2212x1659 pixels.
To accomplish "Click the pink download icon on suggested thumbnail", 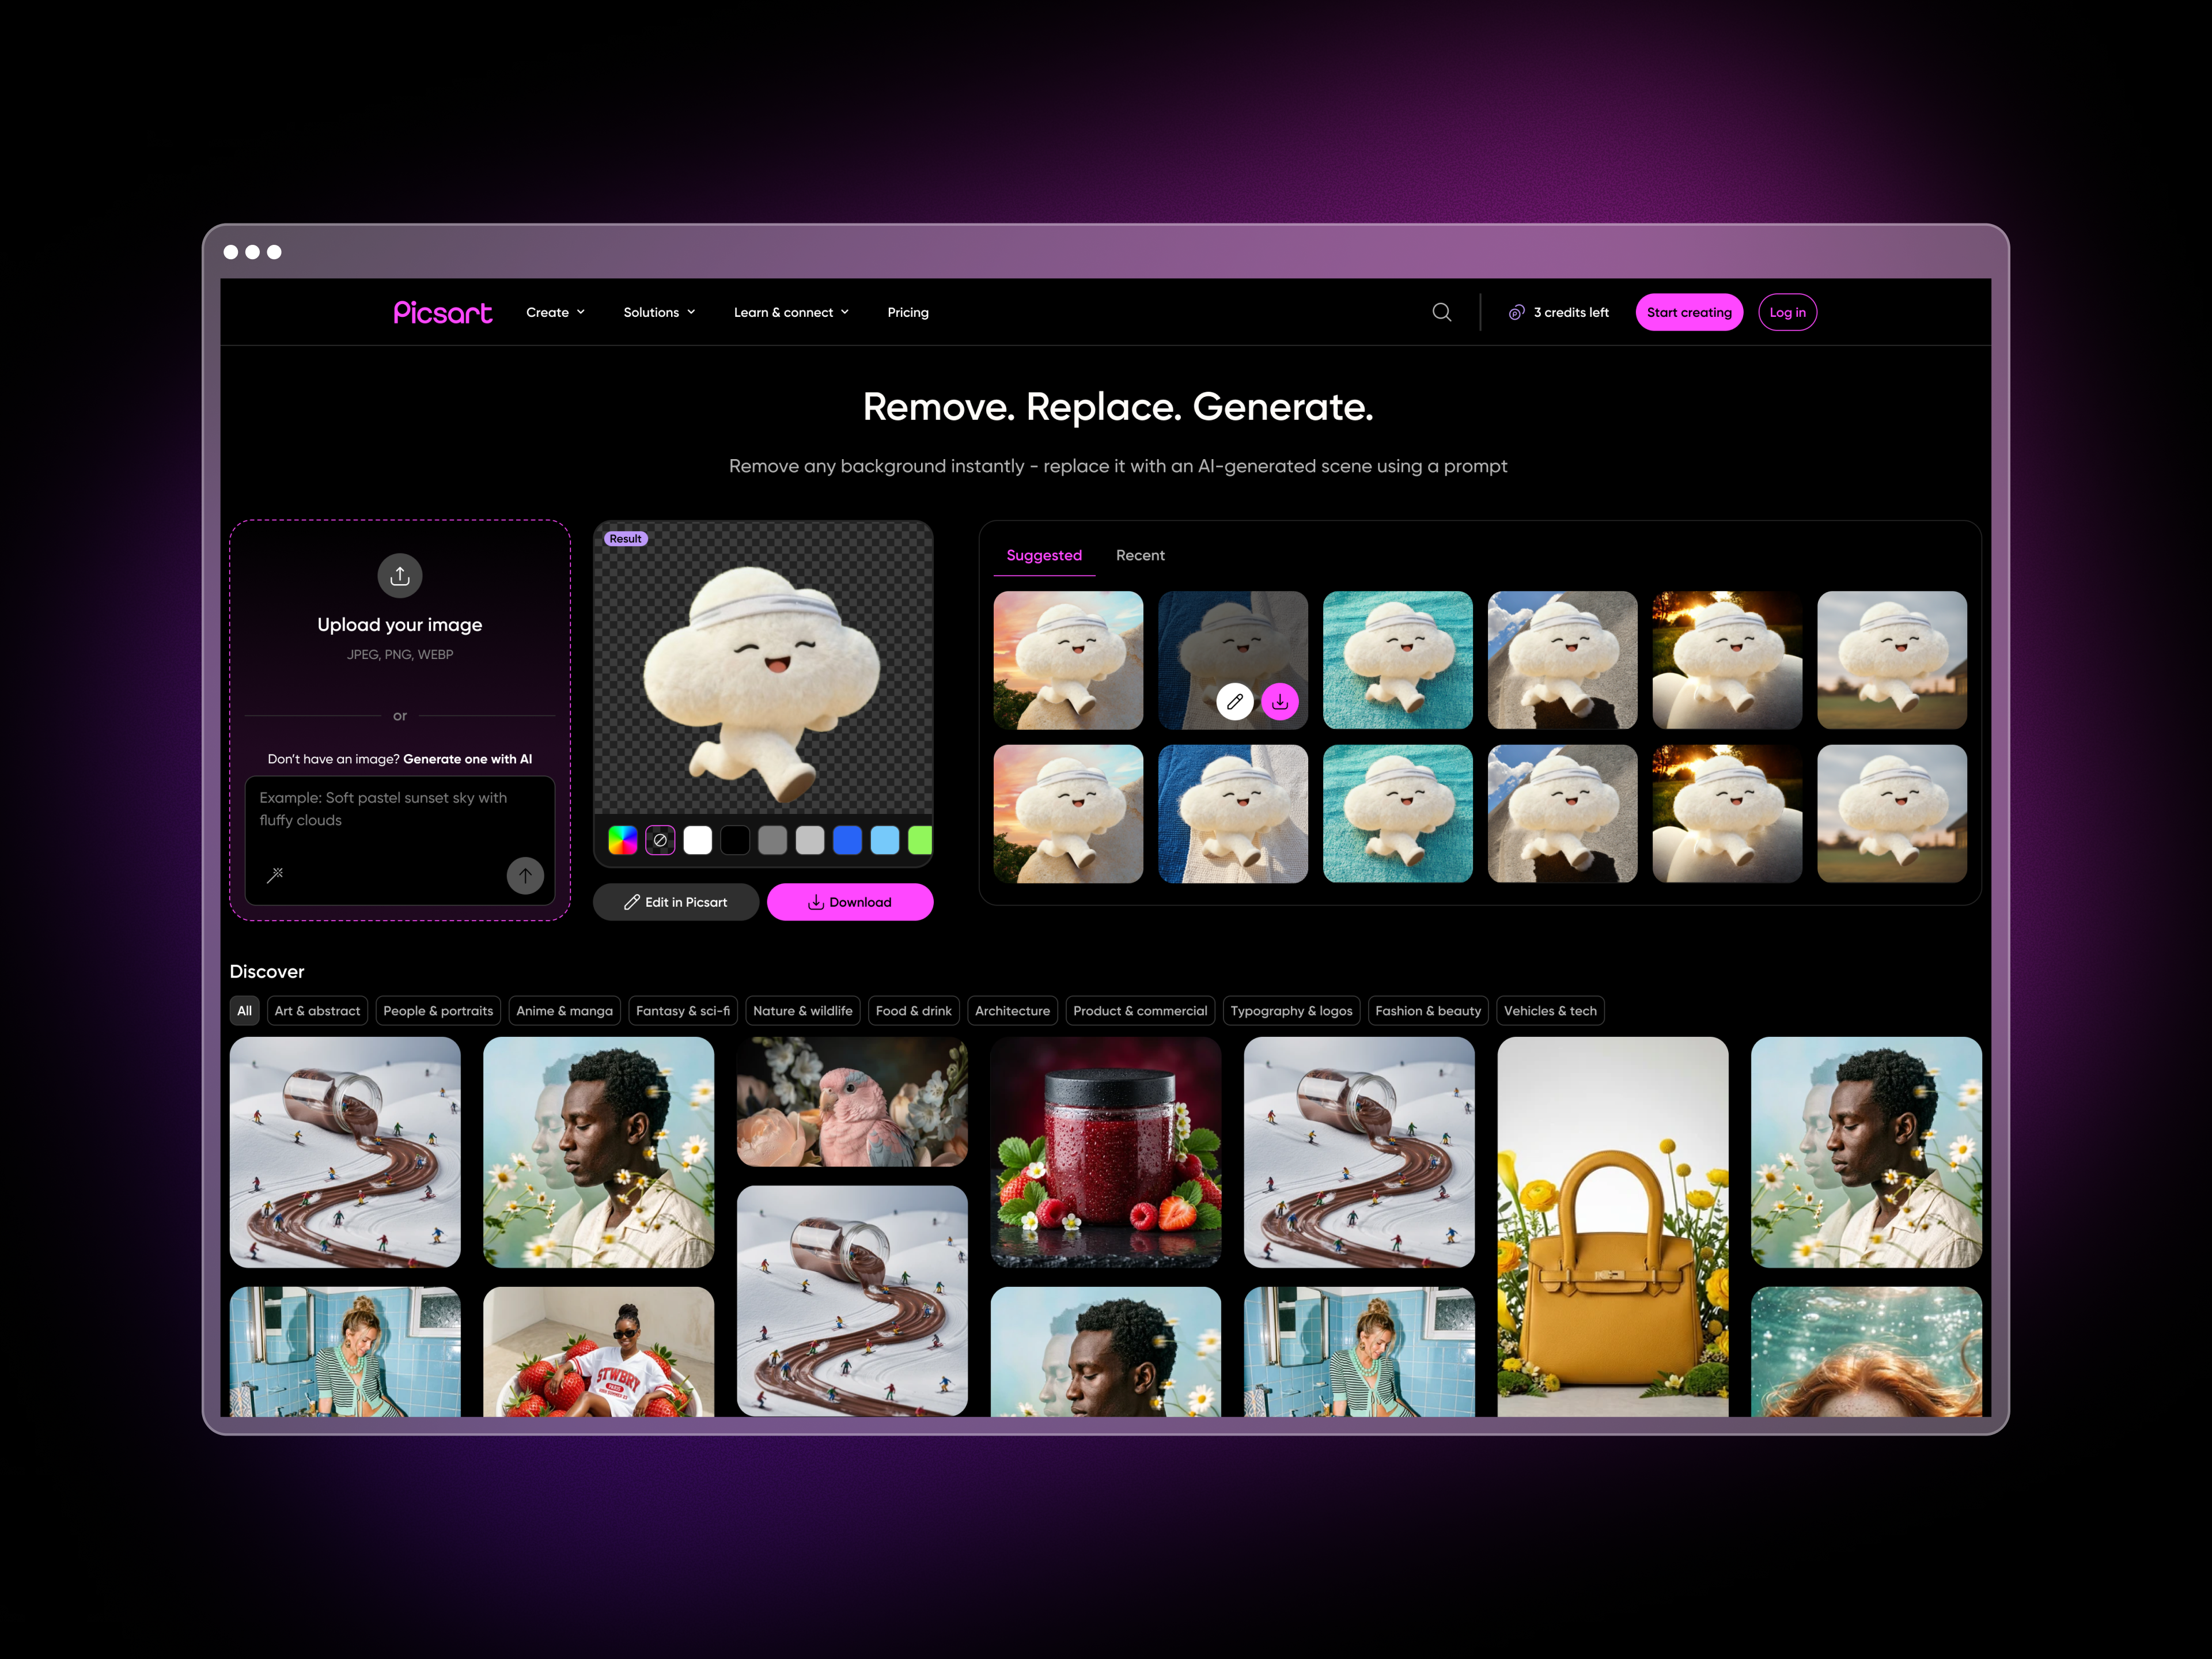I will pyautogui.click(x=1280, y=701).
